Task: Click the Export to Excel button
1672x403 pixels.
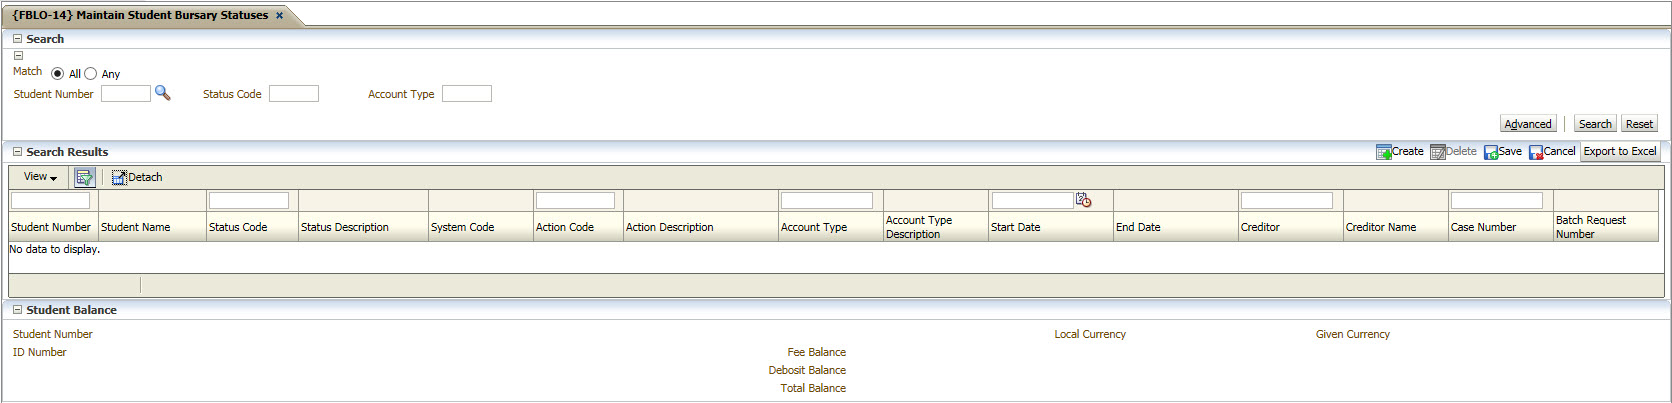Action: [x=1619, y=152]
